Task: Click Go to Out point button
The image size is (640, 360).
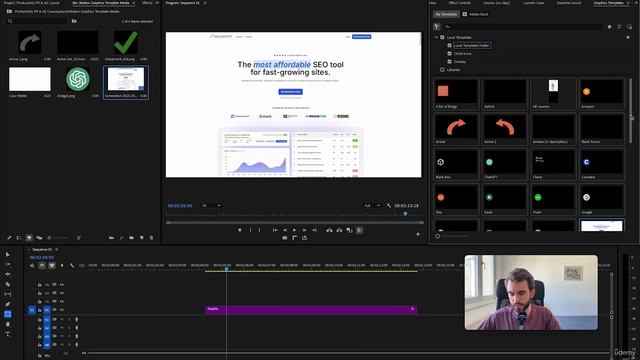Action: tap(314, 230)
